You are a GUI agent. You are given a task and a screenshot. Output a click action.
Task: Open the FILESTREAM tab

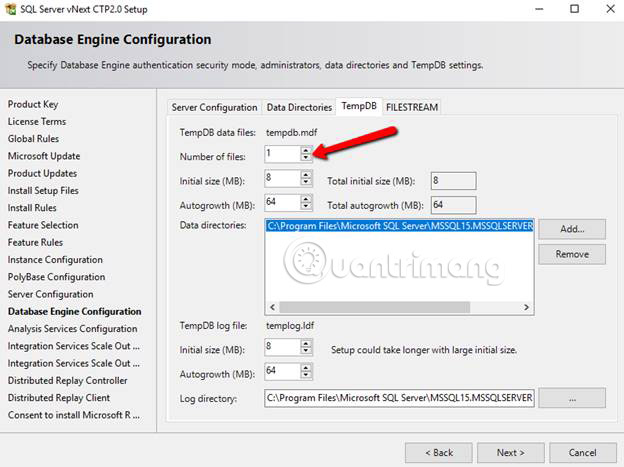point(412,107)
